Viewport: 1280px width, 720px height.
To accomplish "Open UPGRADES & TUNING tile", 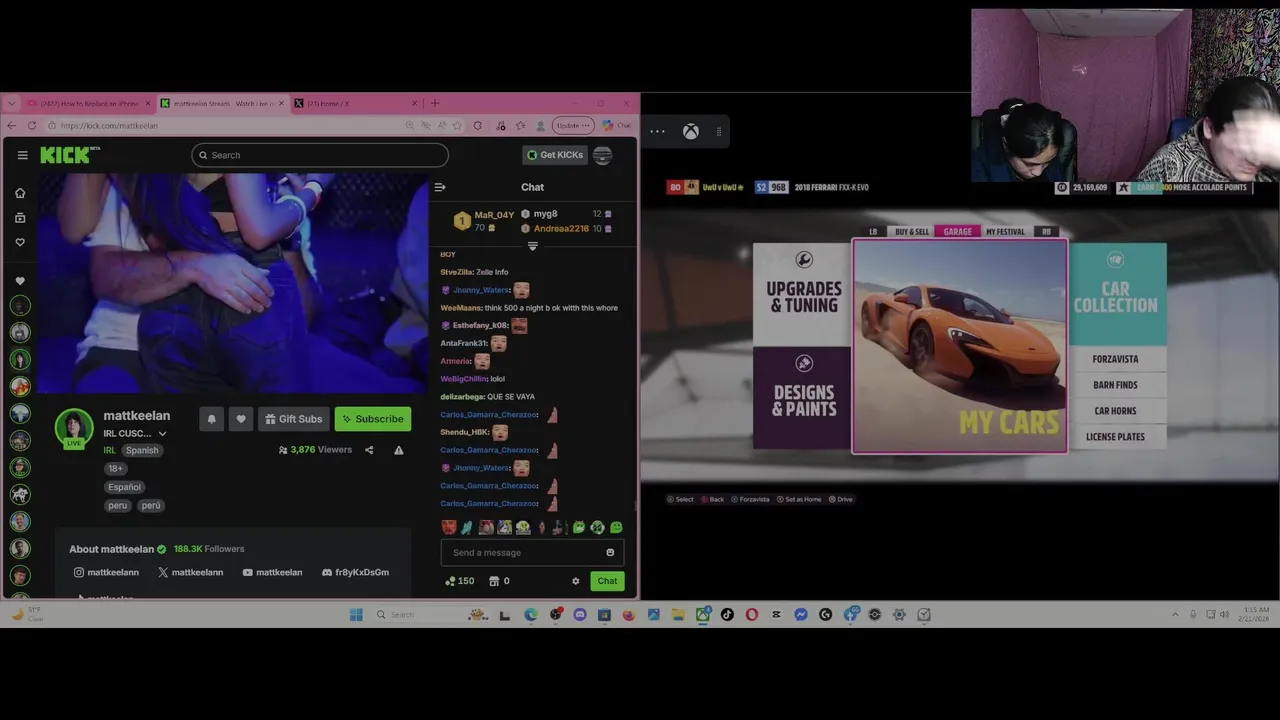I will click(802, 294).
